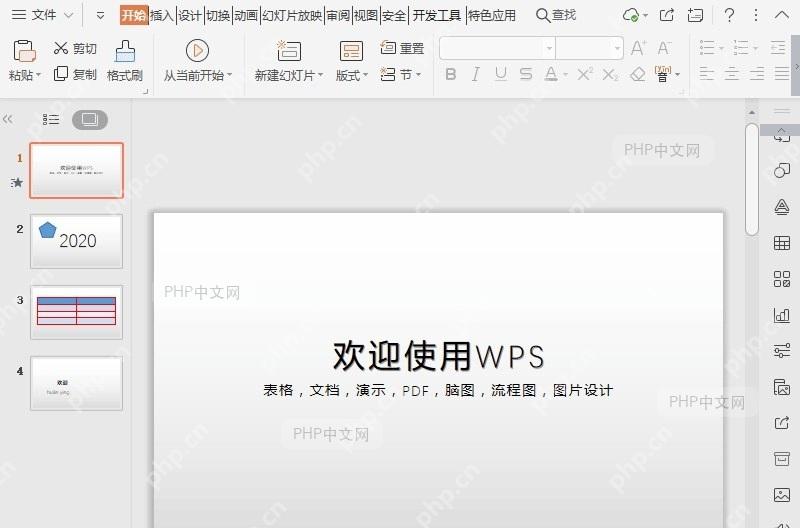
Task: Switch to the Home (开始) tab
Action: [134, 15]
